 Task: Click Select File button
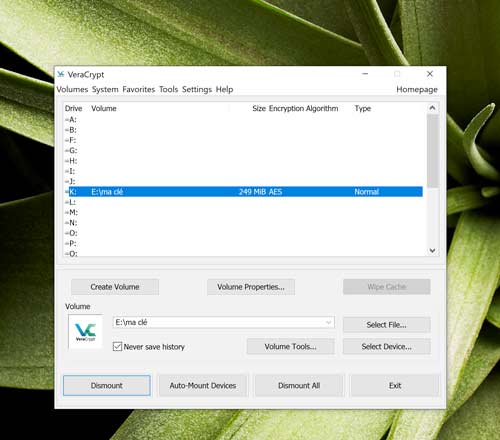click(x=387, y=325)
